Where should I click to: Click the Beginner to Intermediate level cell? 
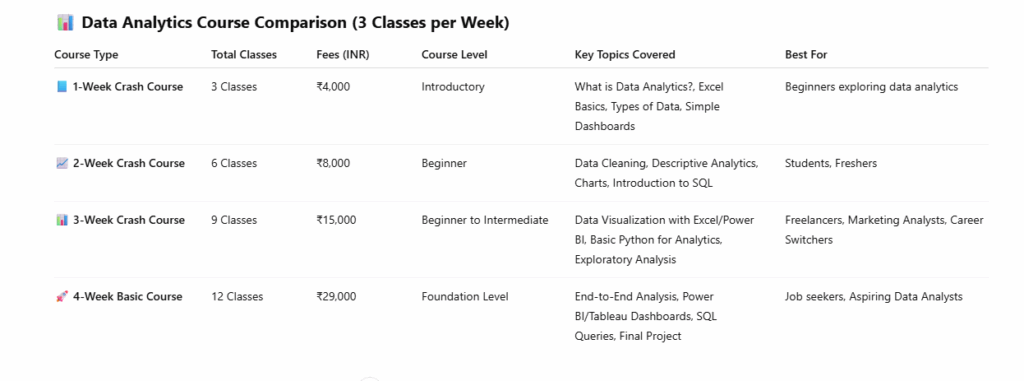[x=485, y=220]
